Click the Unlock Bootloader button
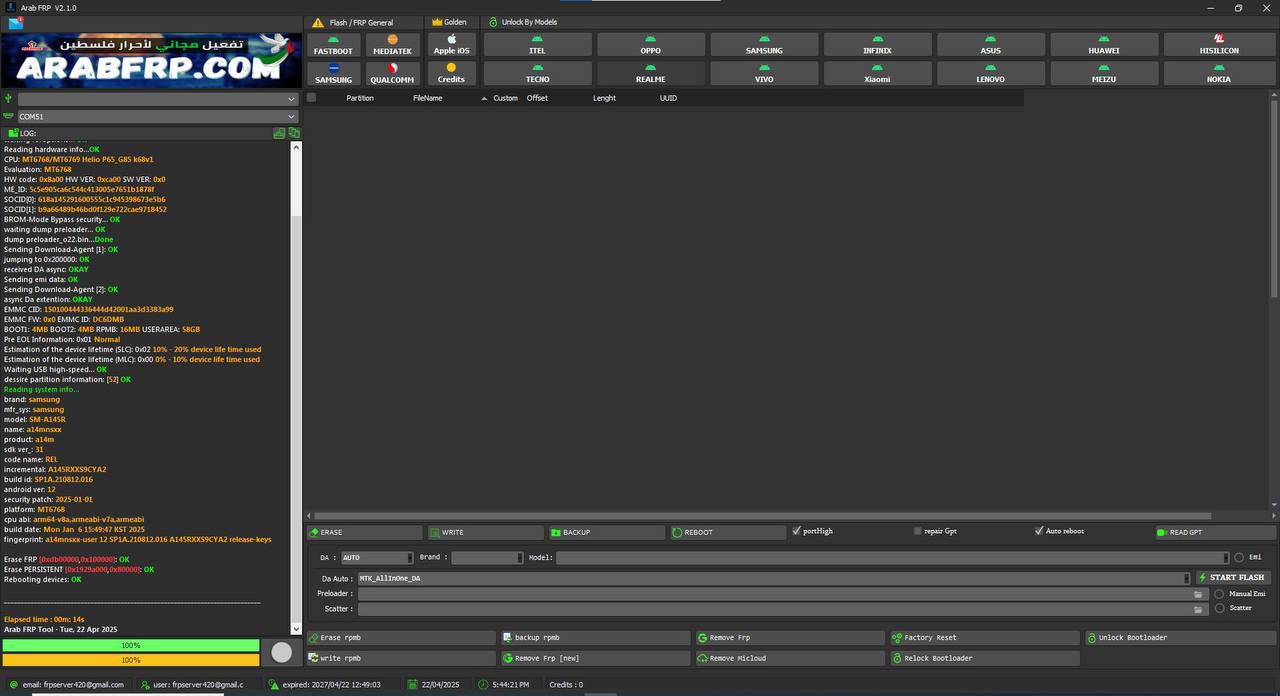The image size is (1280, 696). pyautogui.click(x=1181, y=638)
